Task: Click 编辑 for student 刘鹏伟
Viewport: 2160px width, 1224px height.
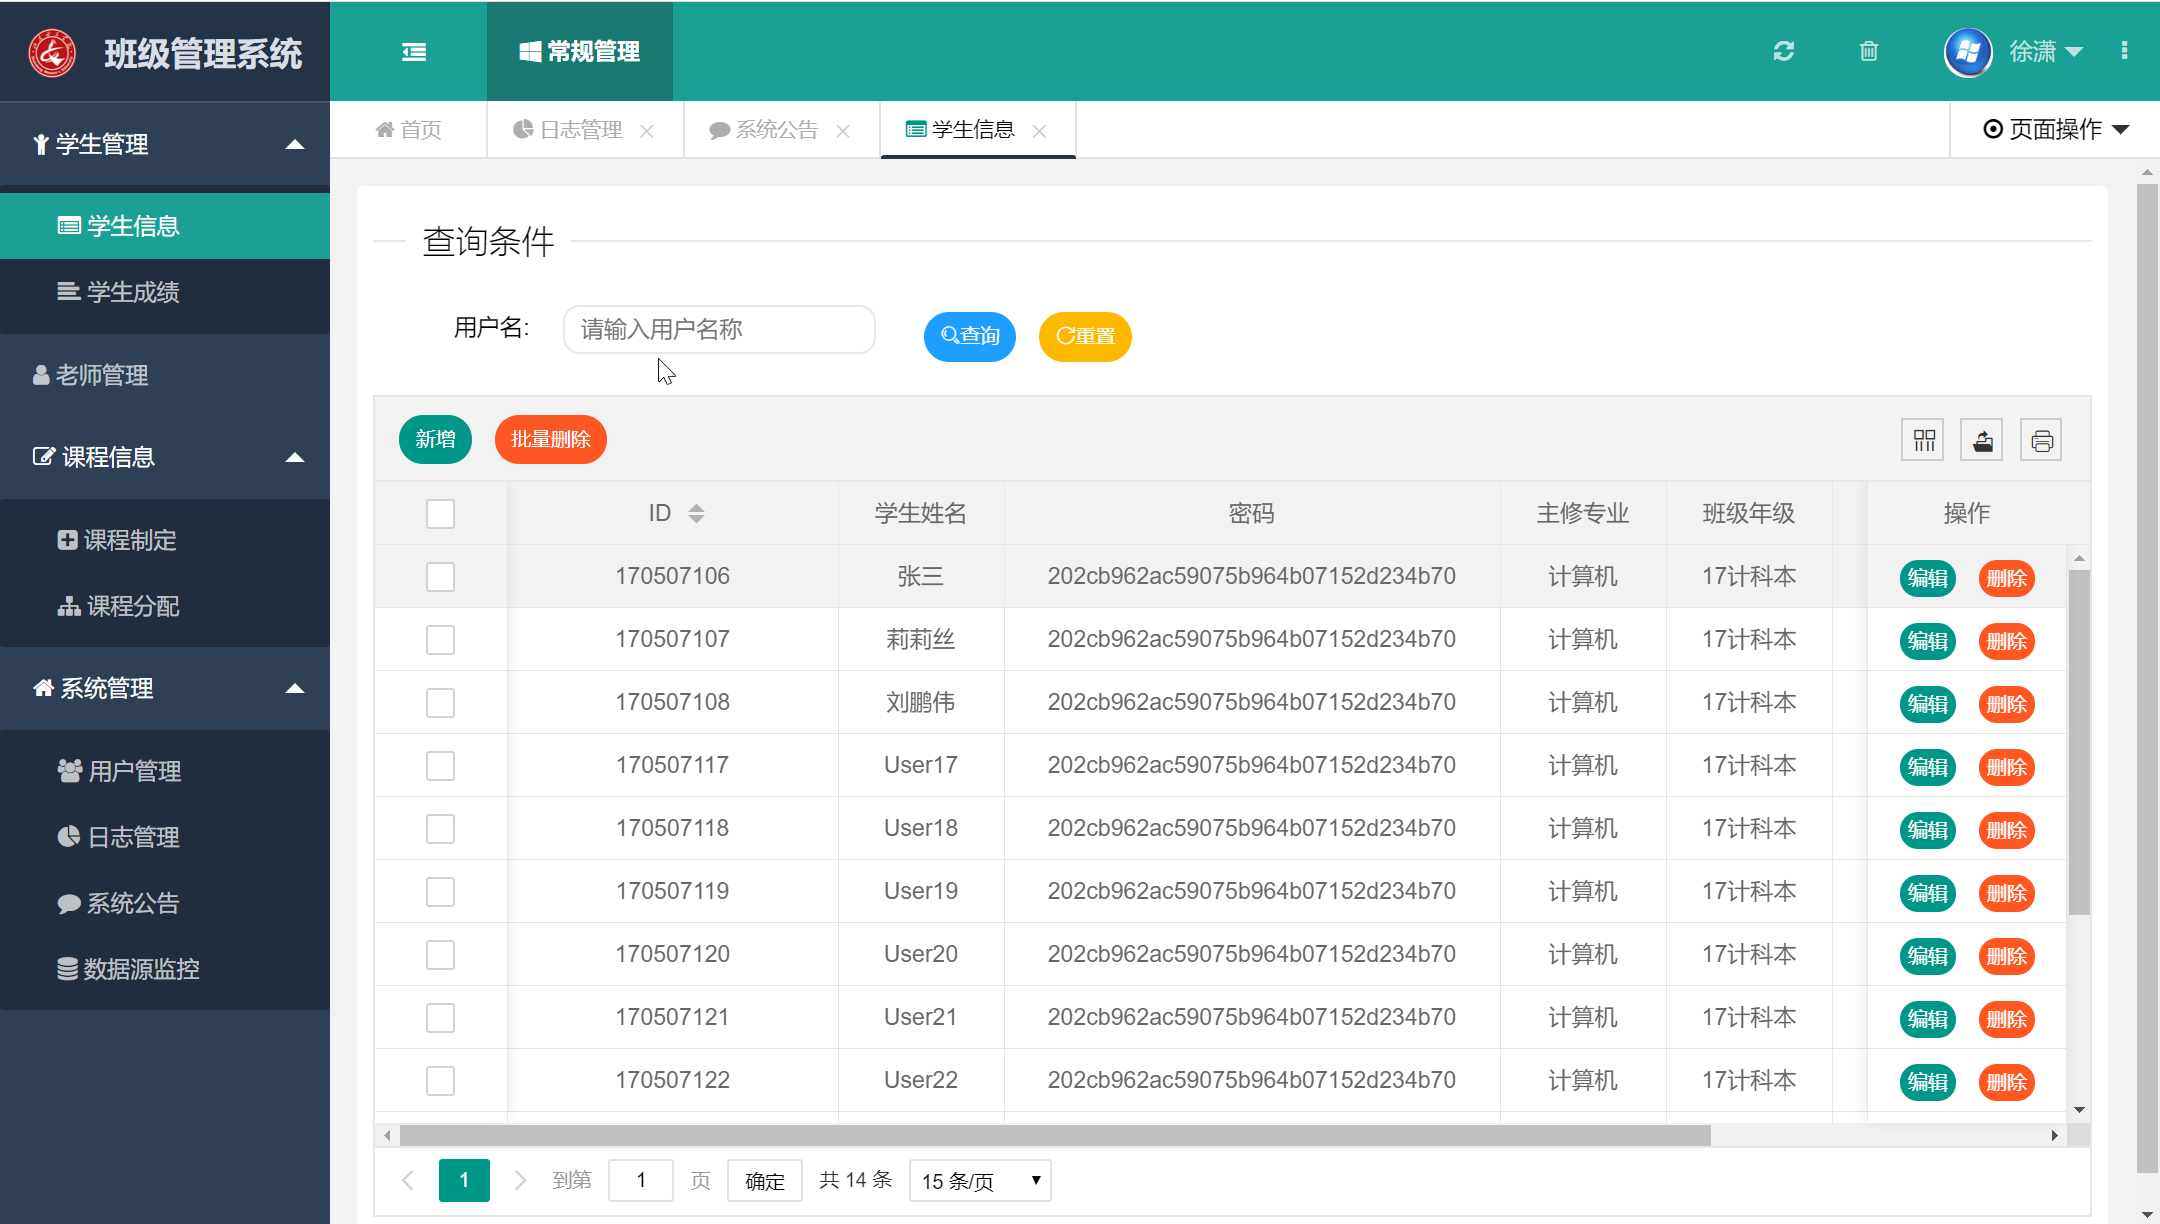Action: click(x=1927, y=704)
